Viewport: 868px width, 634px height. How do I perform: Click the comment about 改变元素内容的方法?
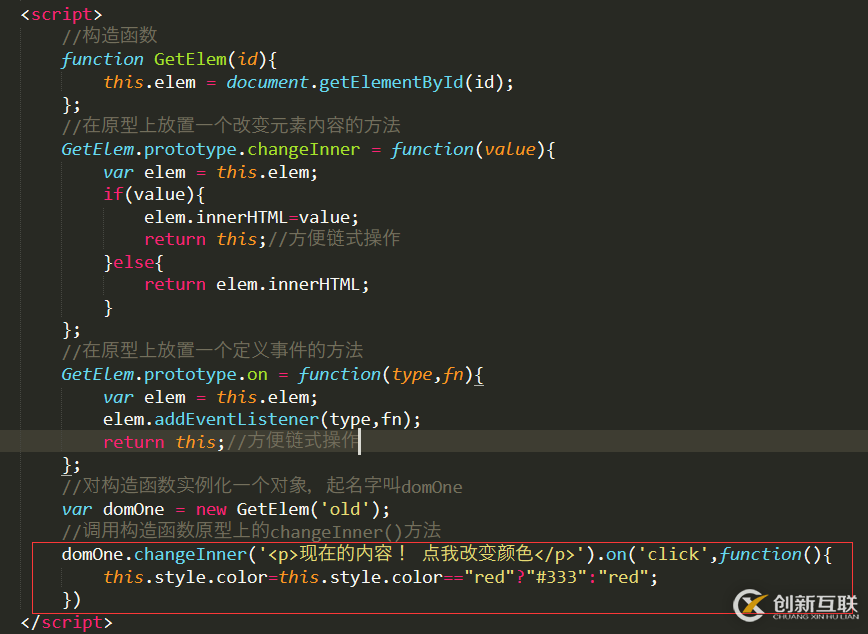click(231, 126)
